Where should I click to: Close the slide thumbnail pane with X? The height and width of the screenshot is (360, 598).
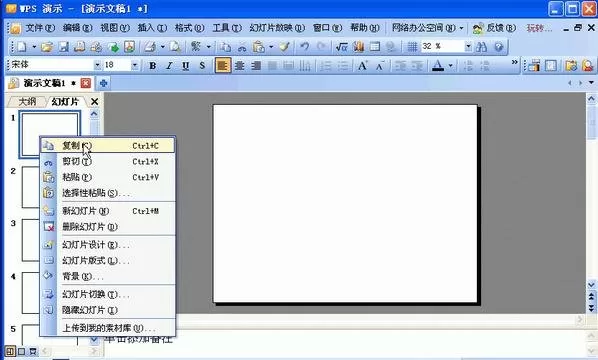94,101
